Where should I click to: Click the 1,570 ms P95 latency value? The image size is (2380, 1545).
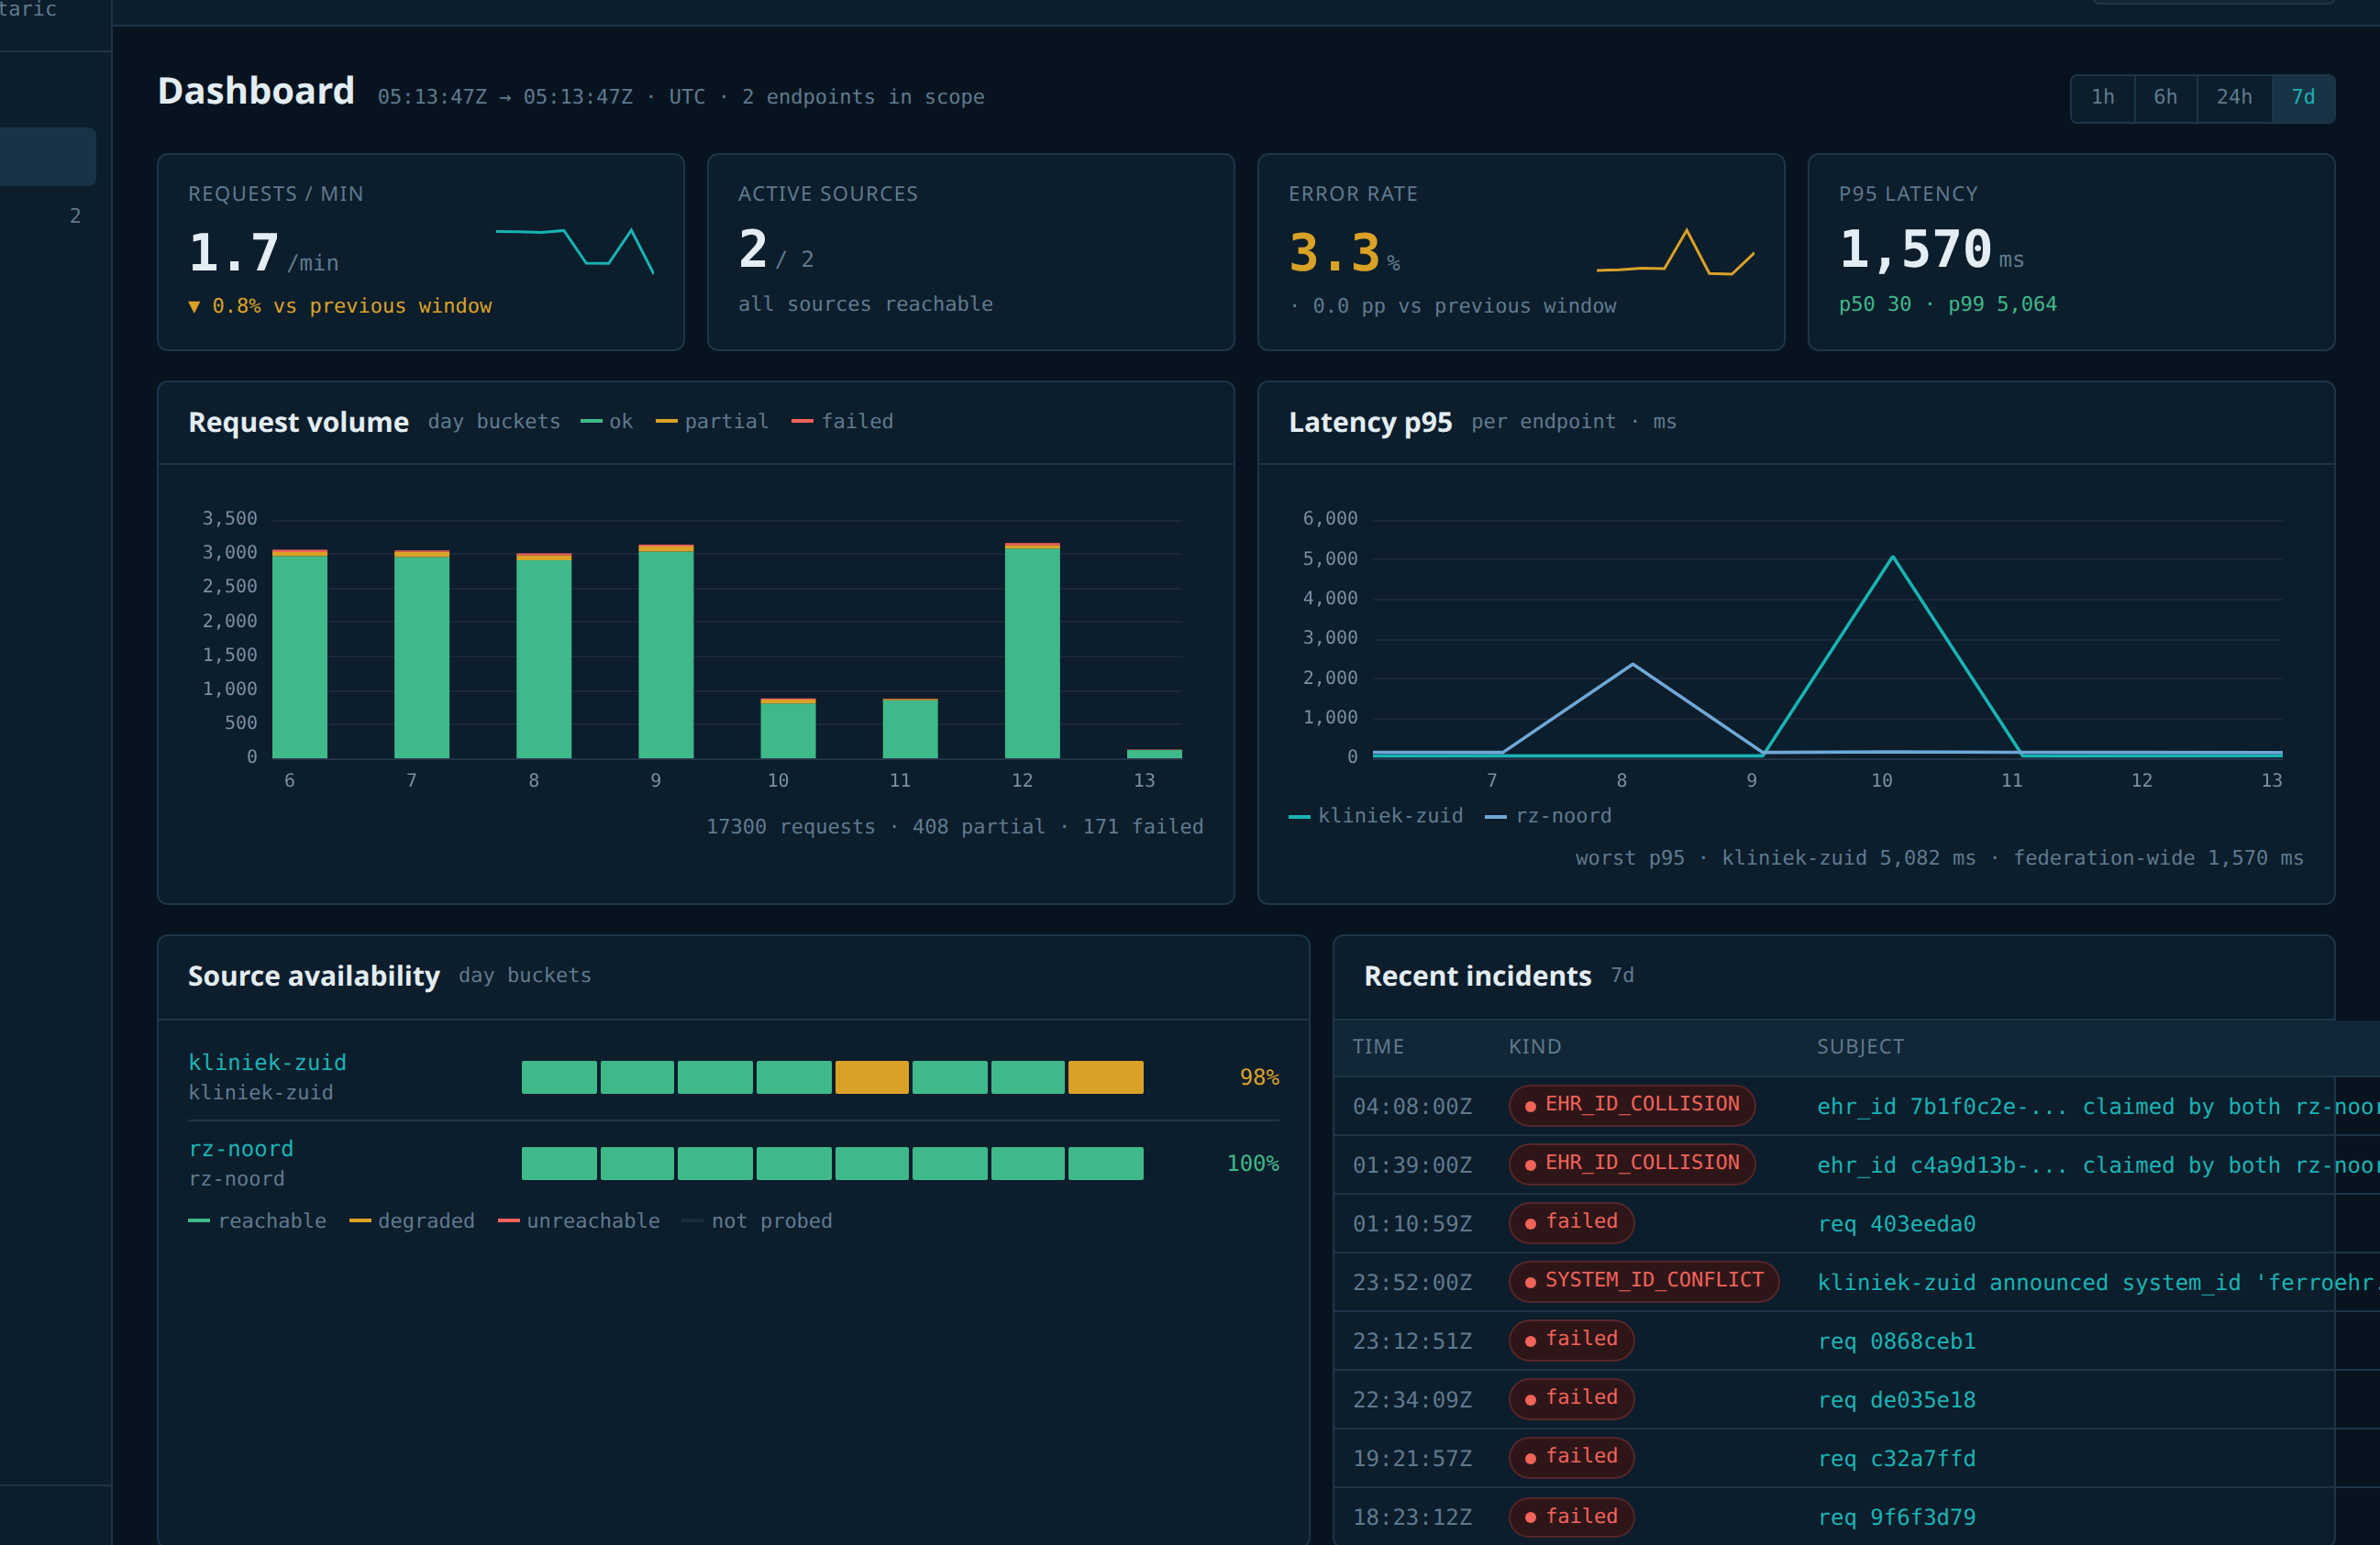(x=1931, y=249)
